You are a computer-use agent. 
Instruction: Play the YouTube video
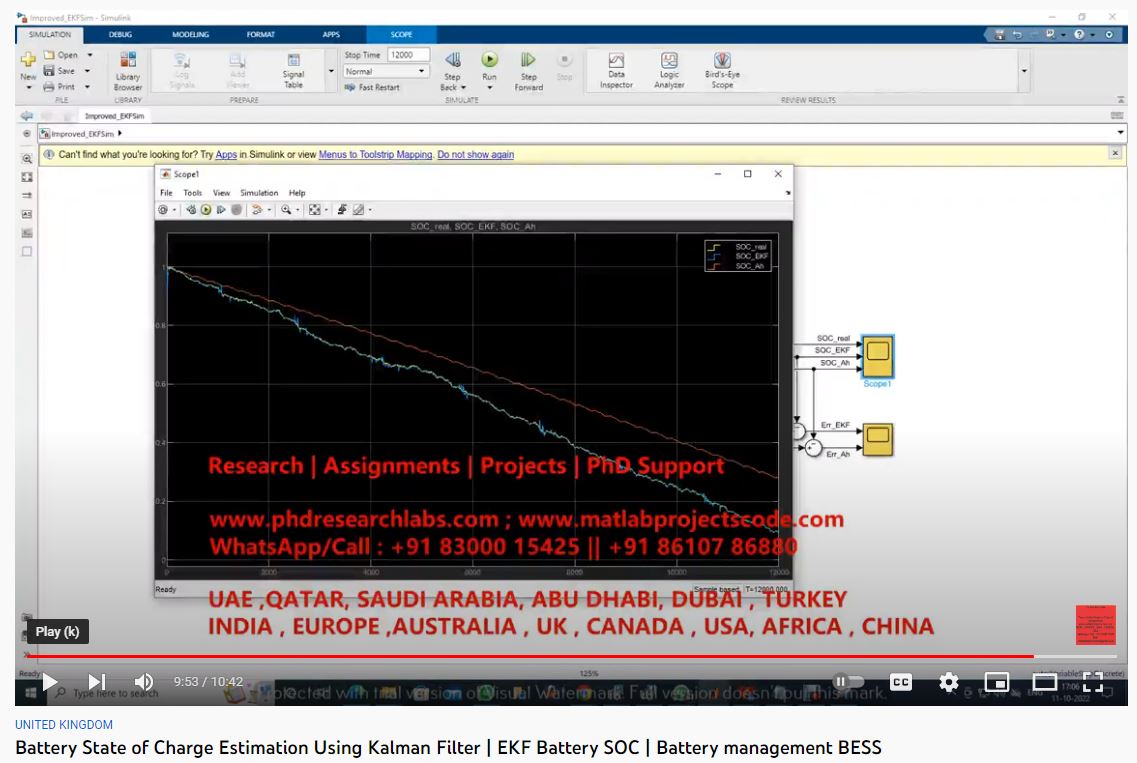[x=50, y=682]
